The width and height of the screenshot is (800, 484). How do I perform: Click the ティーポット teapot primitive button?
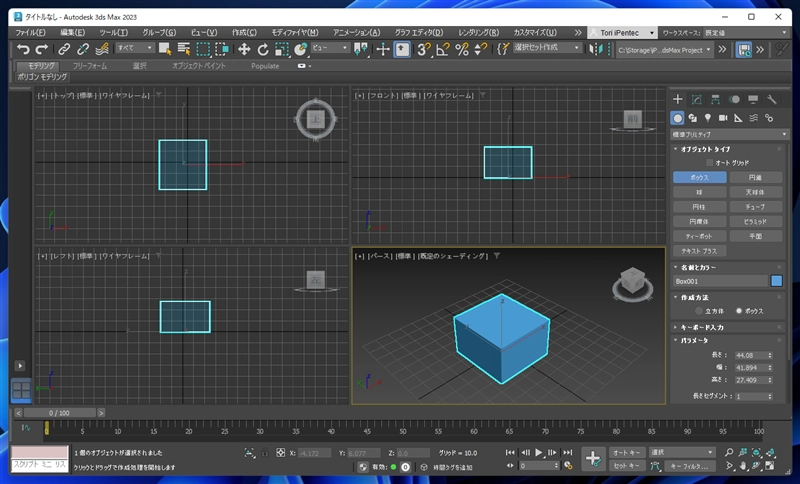[x=699, y=237]
